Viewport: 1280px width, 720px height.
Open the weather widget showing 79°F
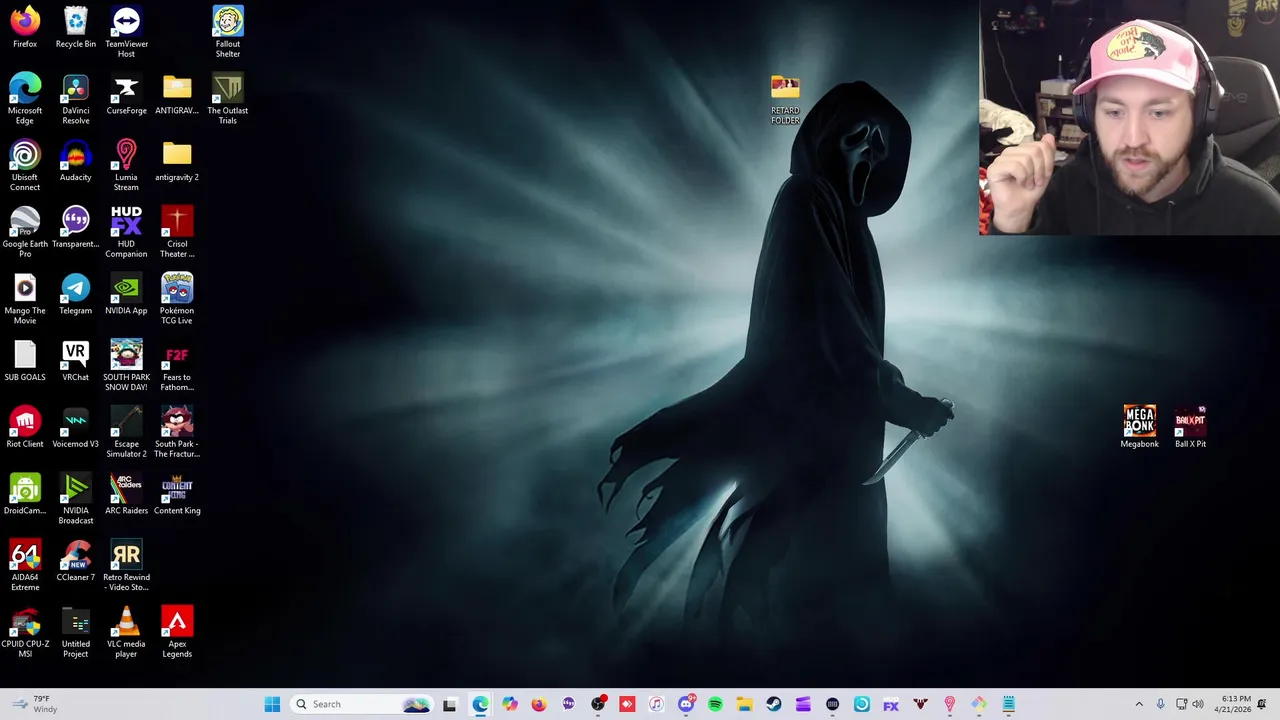pos(34,704)
